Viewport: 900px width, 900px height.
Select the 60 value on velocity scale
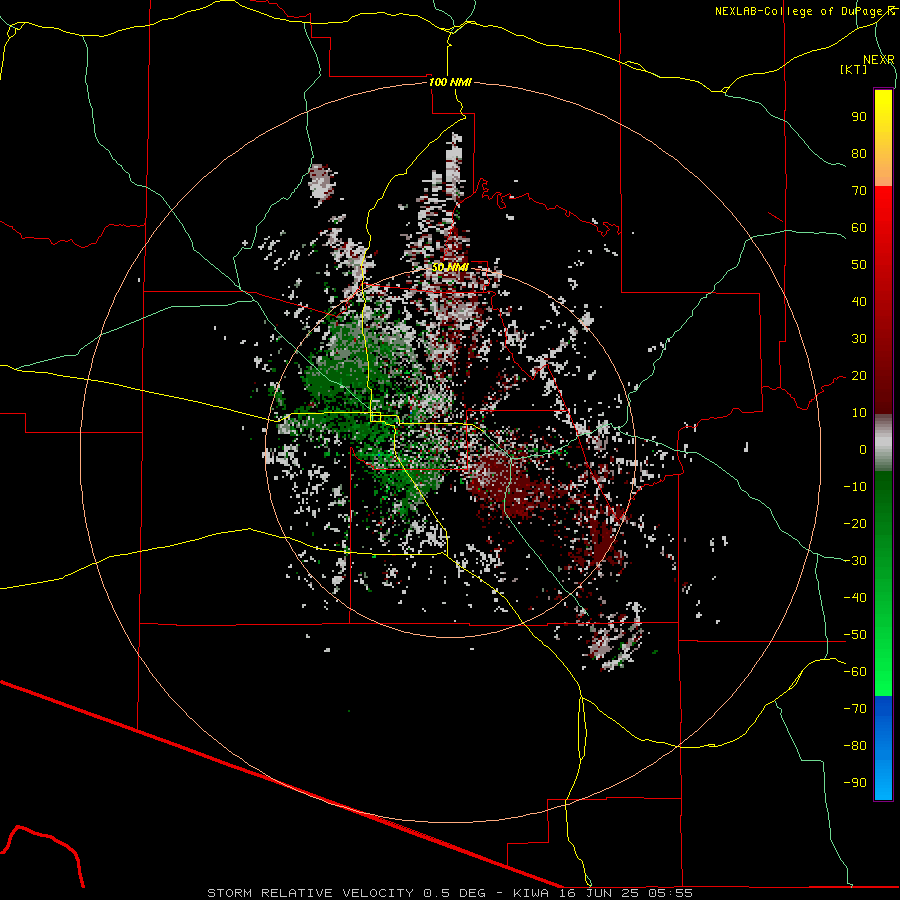tap(859, 228)
